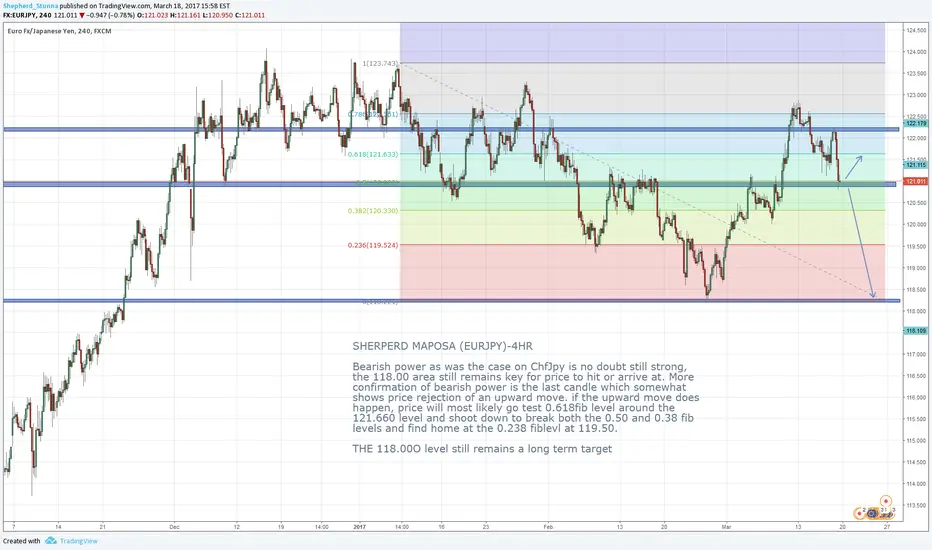Screen dimensions: 932x550
Task: Click the L:120.950 low value in the header
Action: (218, 15)
